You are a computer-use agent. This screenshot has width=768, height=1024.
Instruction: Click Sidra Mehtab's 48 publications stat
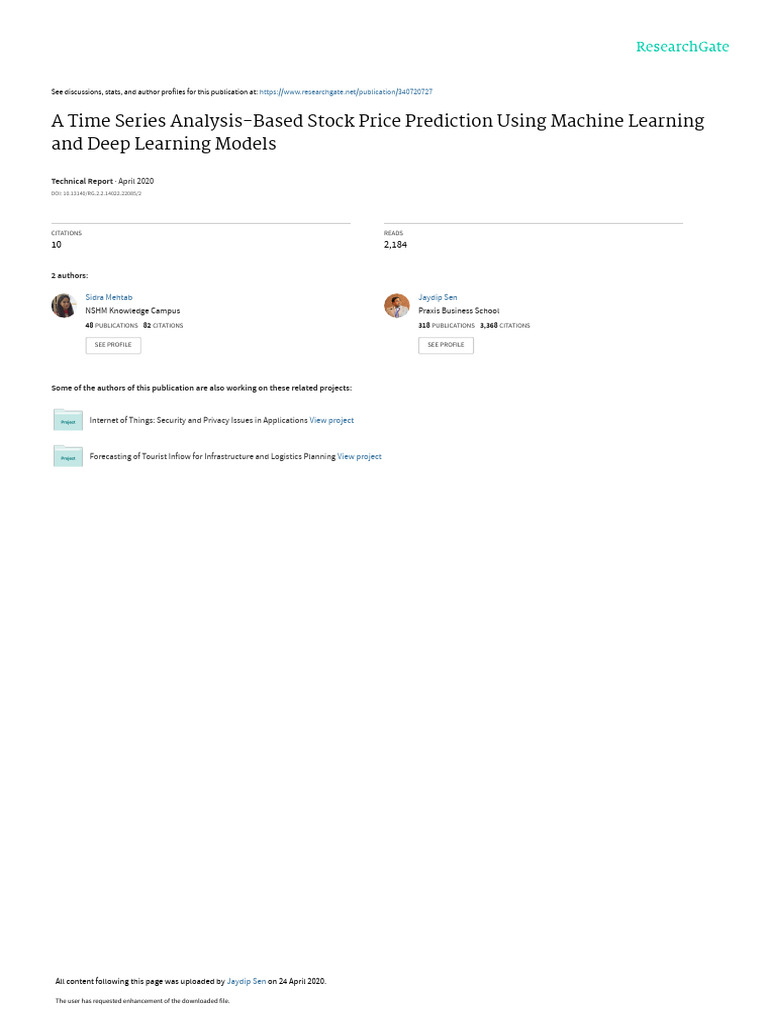tap(111, 325)
